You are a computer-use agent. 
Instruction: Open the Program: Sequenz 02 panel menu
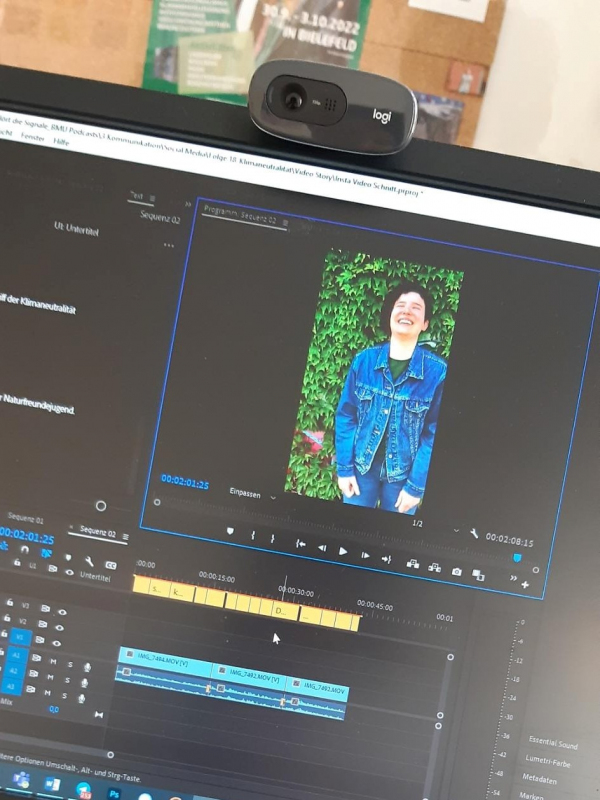coord(285,223)
